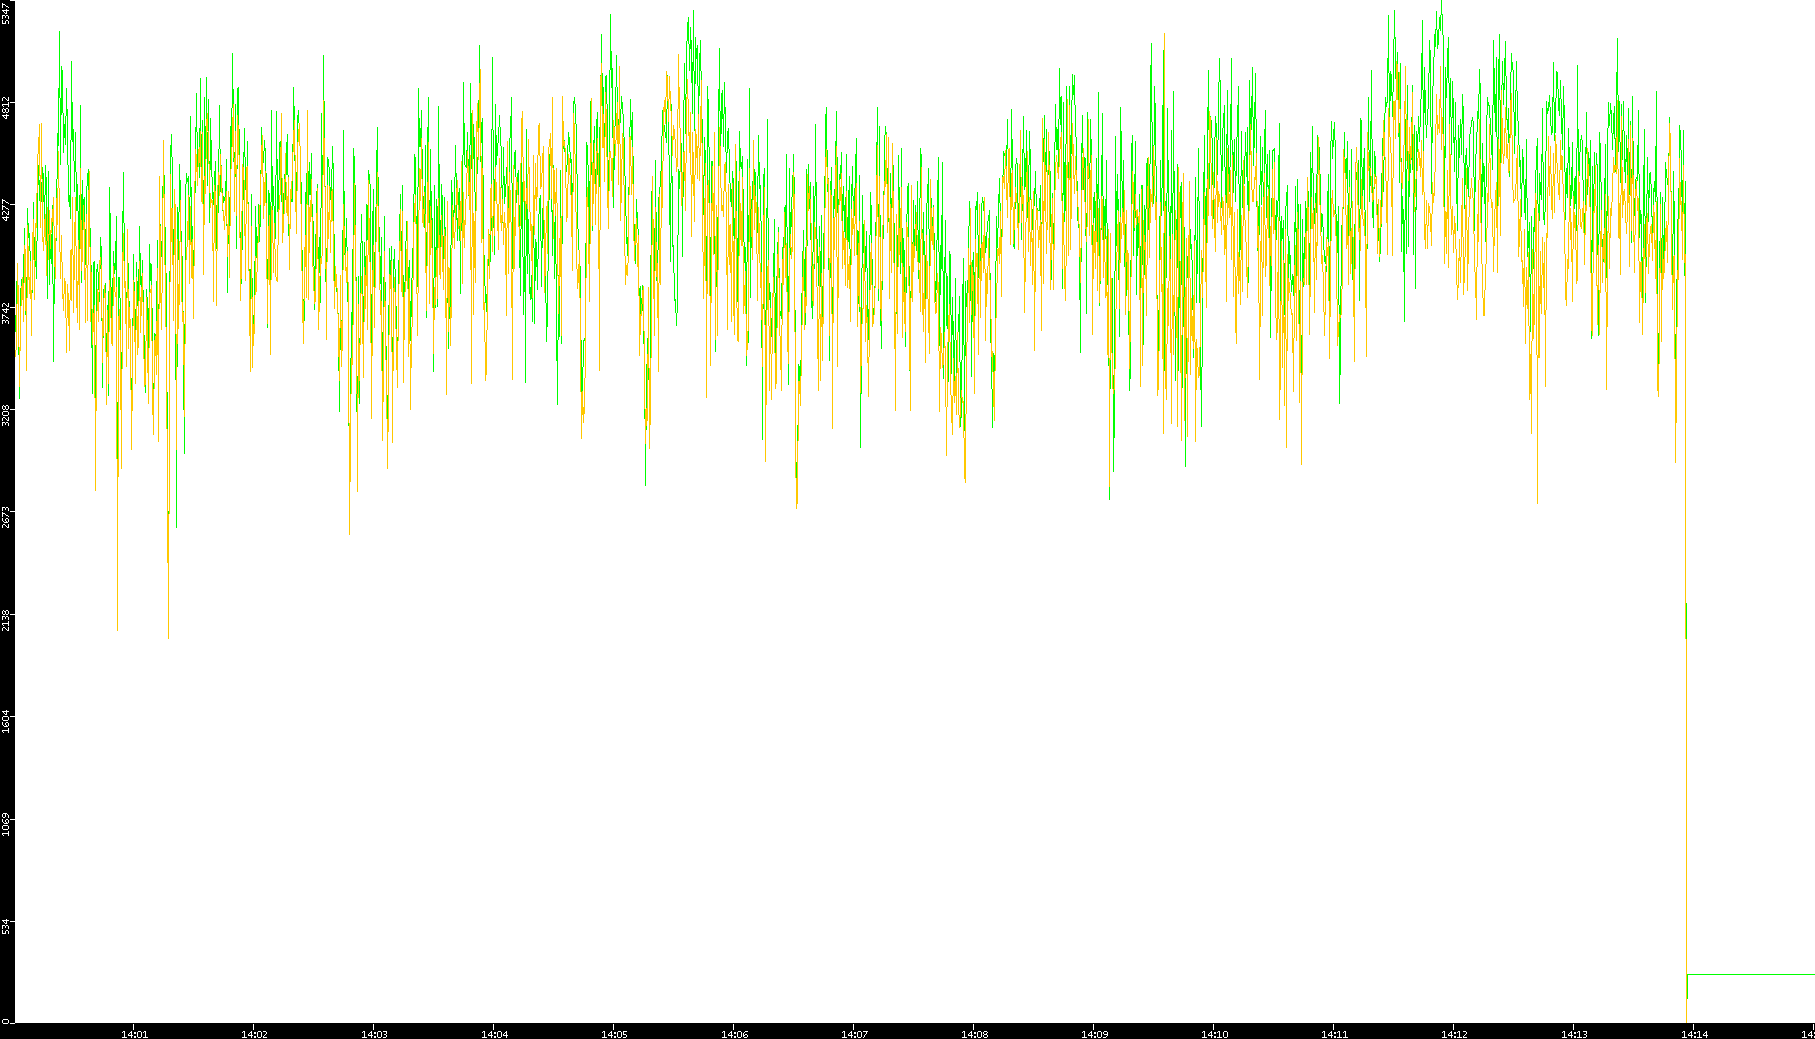Click the 2138 value axis label

pyautogui.click(x=6, y=620)
